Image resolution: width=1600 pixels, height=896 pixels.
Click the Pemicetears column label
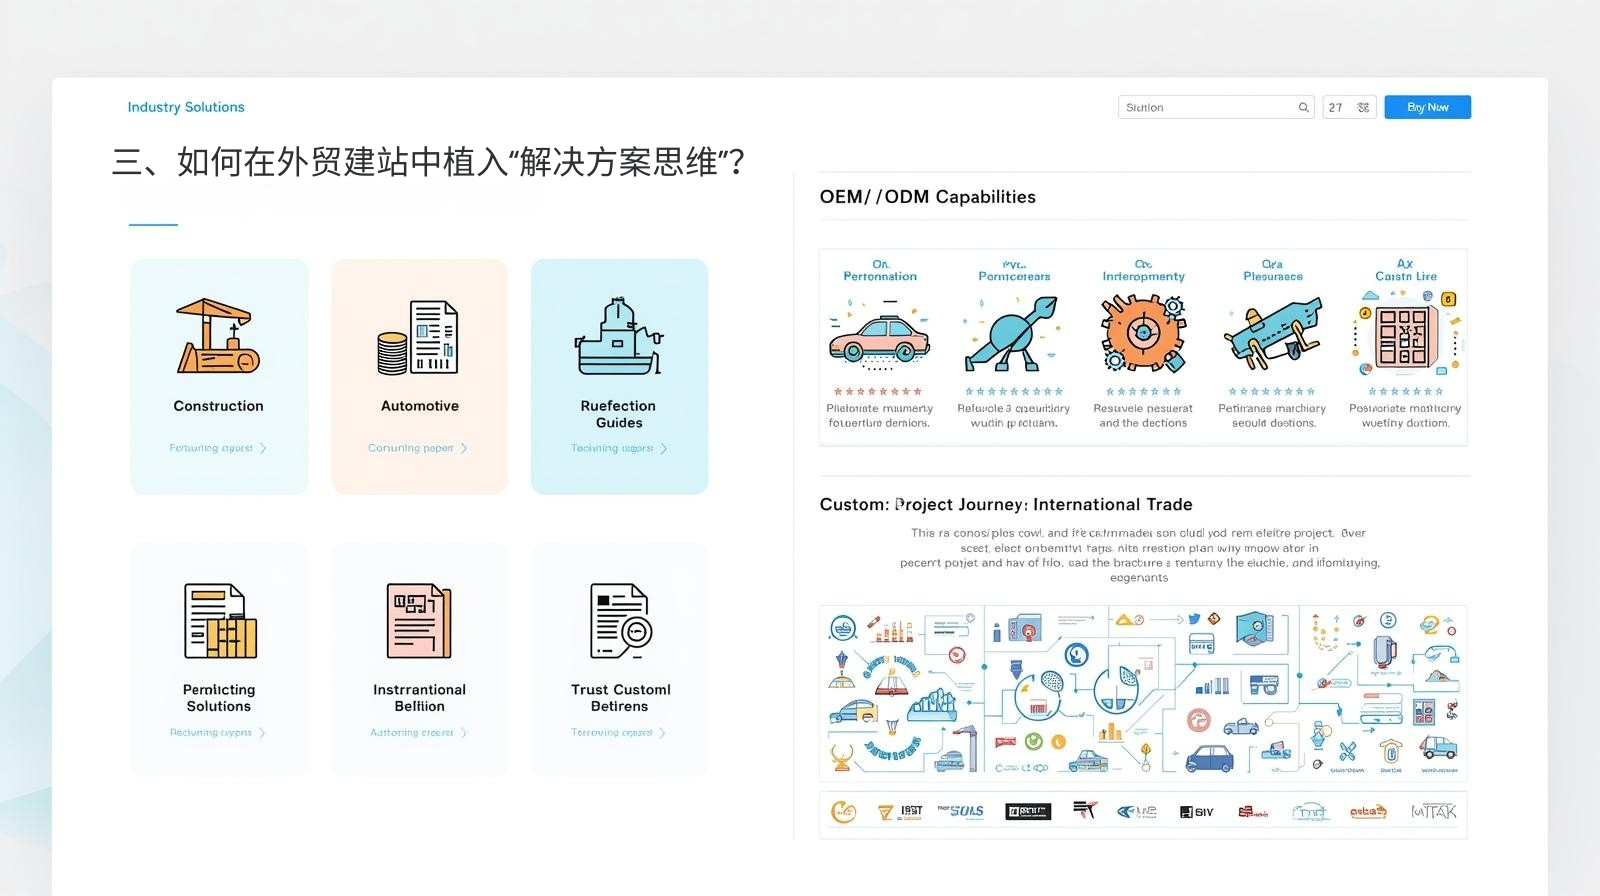pos(1014,271)
